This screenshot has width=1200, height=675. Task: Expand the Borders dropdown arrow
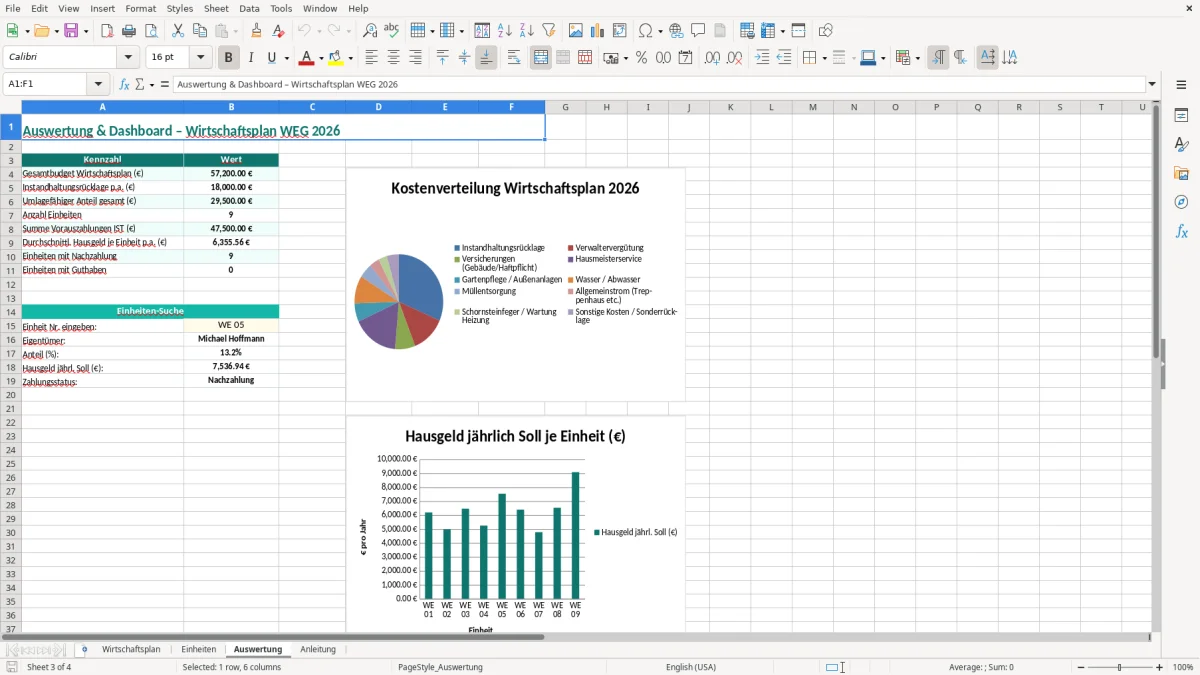[x=824, y=58]
